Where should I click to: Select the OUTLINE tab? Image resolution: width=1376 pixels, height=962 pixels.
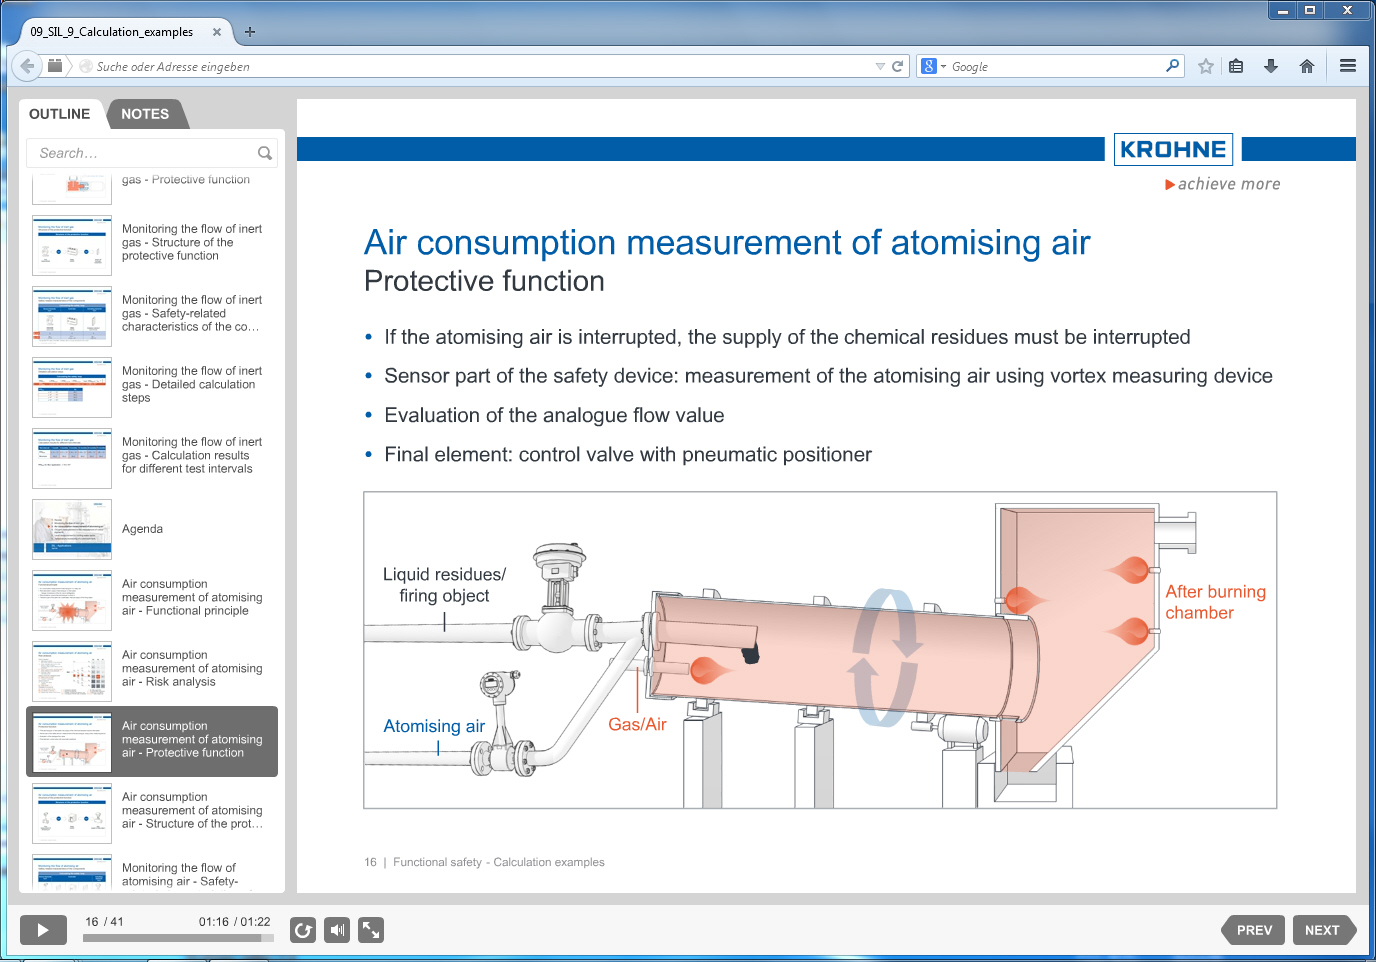(60, 114)
